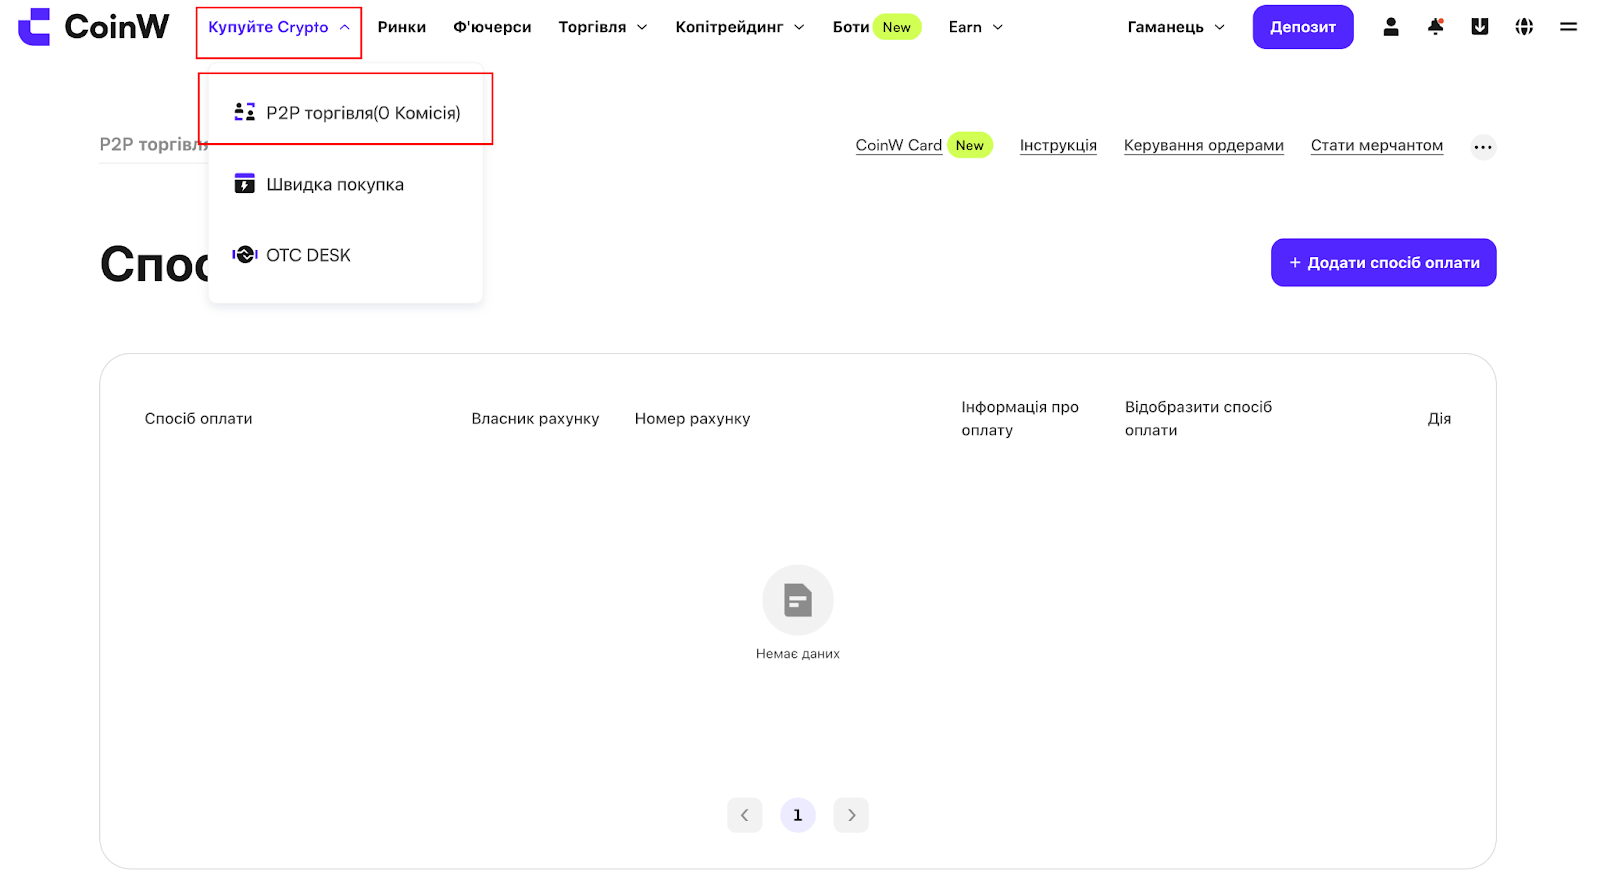This screenshot has width=1600, height=871.
Task: Select Швидка покупка menu entry
Action: 345,184
